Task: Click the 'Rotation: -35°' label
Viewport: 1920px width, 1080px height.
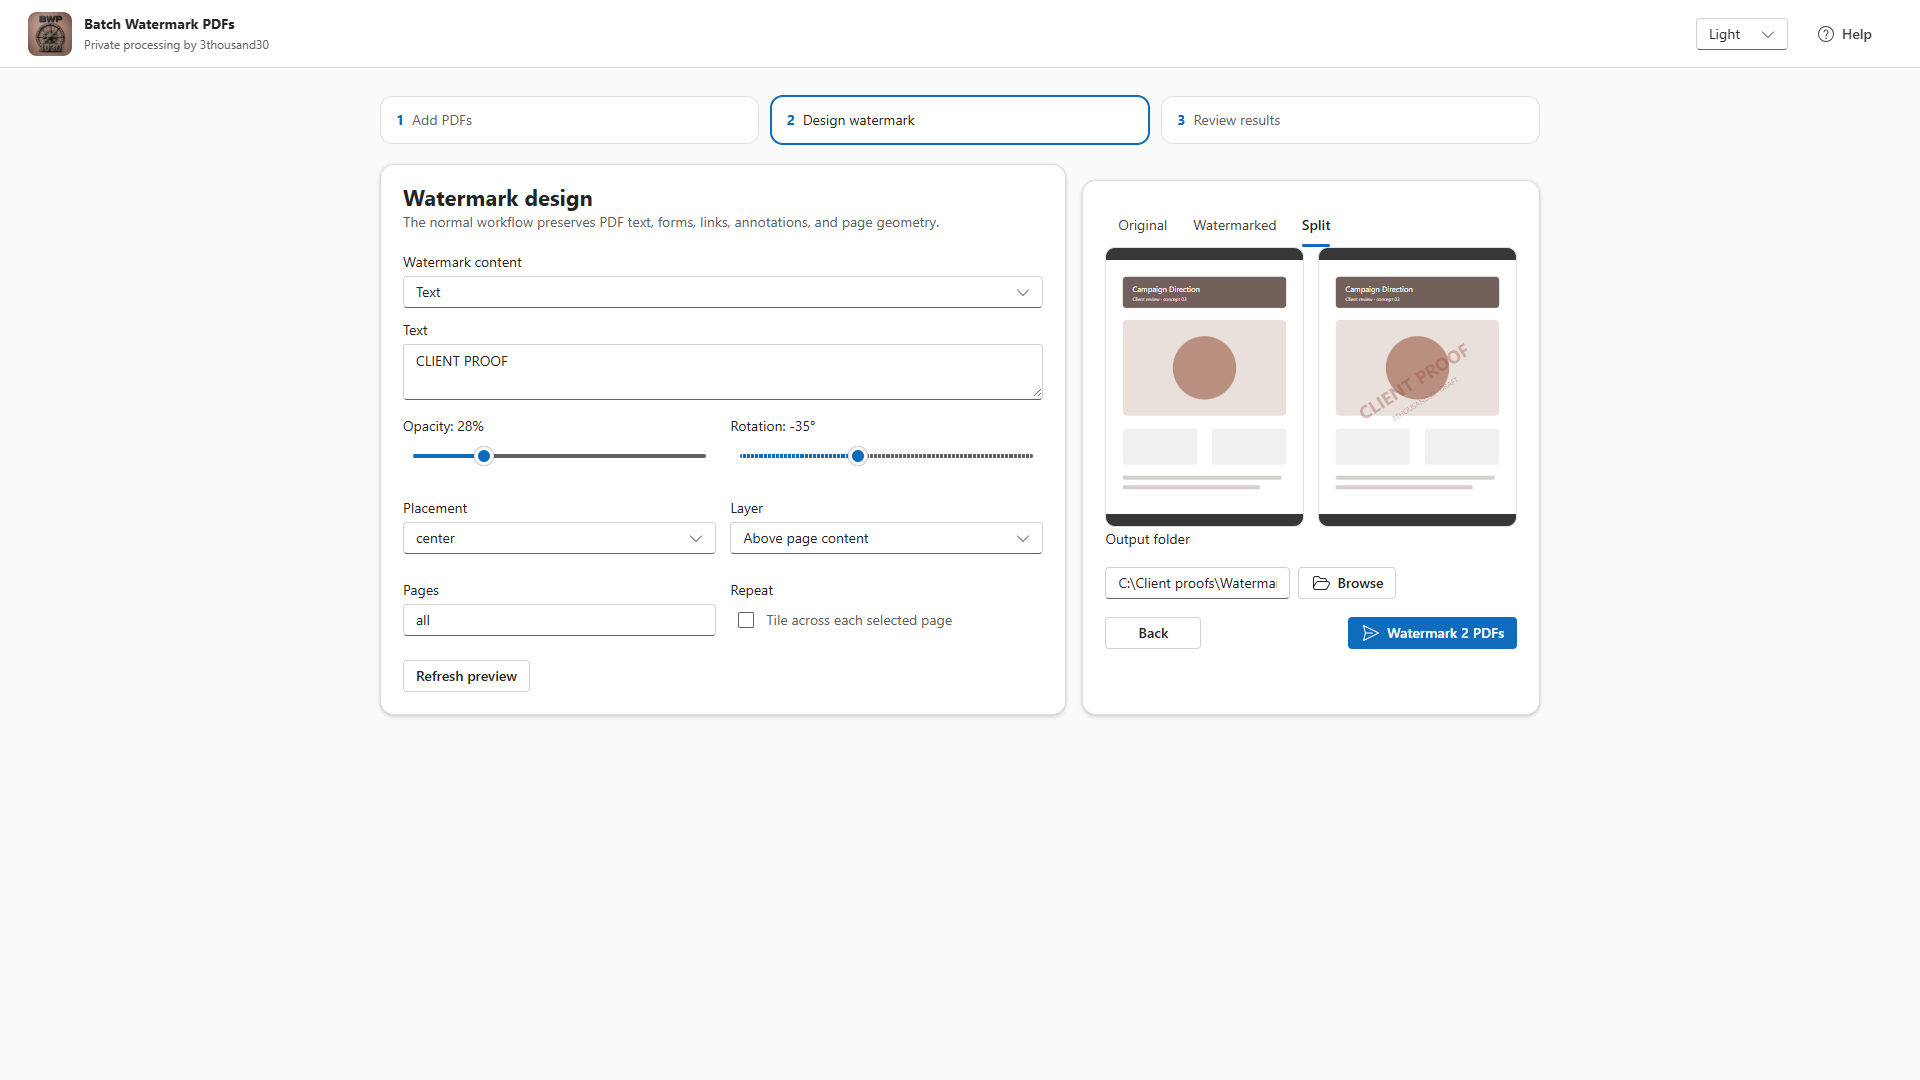Action: [773, 426]
